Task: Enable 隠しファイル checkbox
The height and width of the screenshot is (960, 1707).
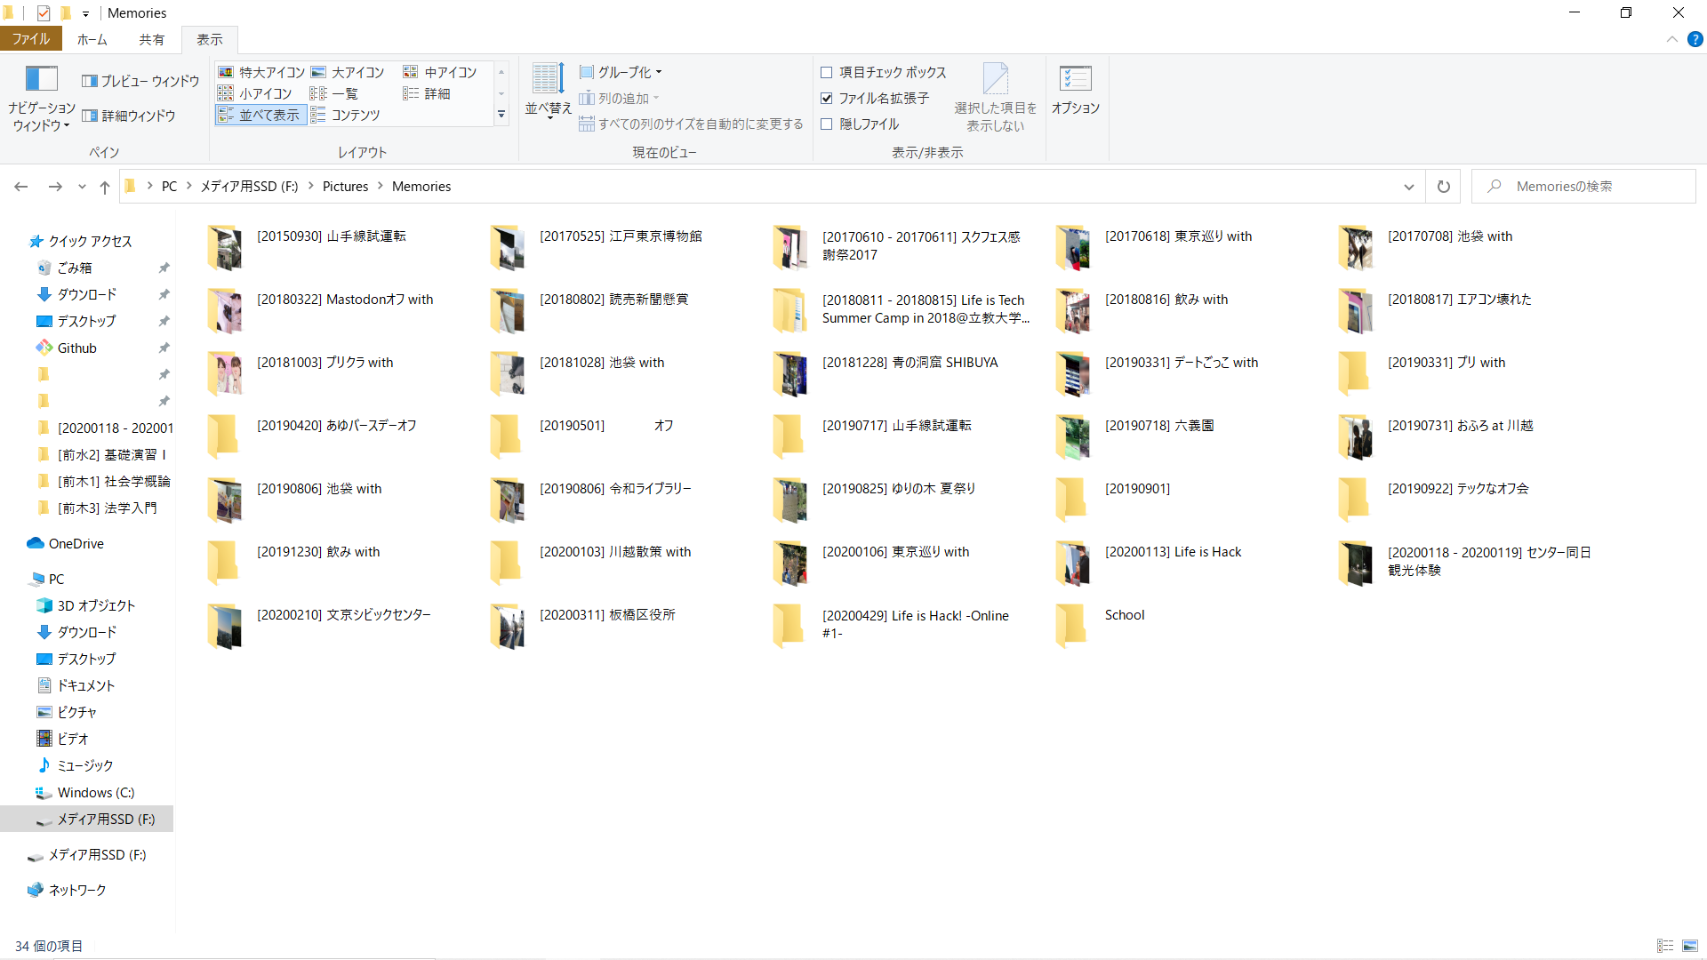Action: pos(827,124)
